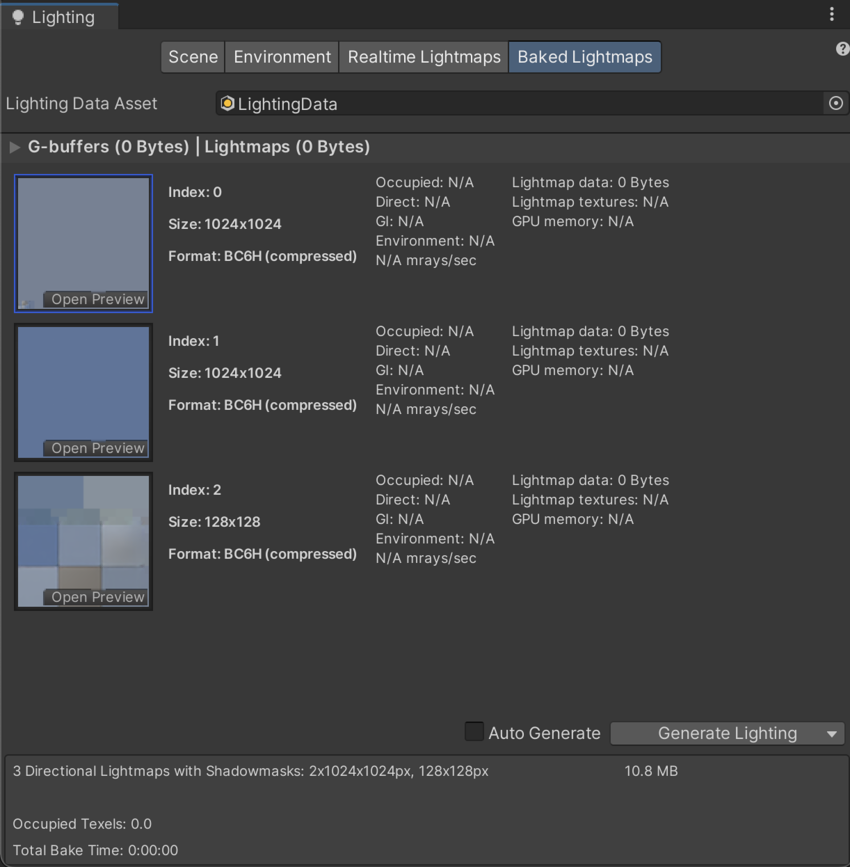Click the LightingData asset field

click(x=520, y=104)
